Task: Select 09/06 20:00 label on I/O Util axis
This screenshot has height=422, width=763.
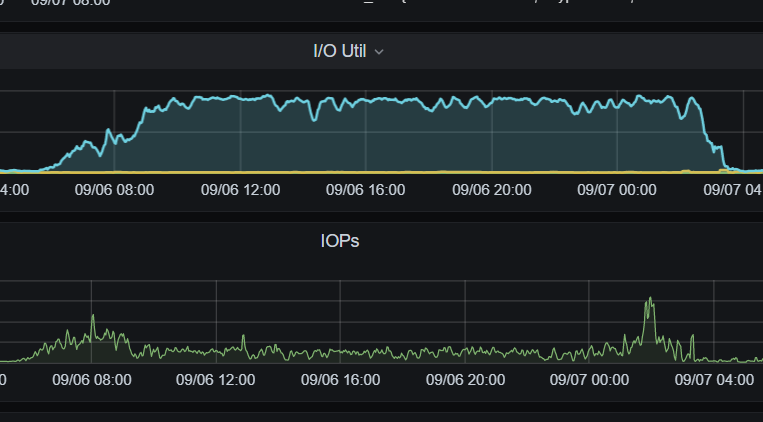Action: pos(491,190)
